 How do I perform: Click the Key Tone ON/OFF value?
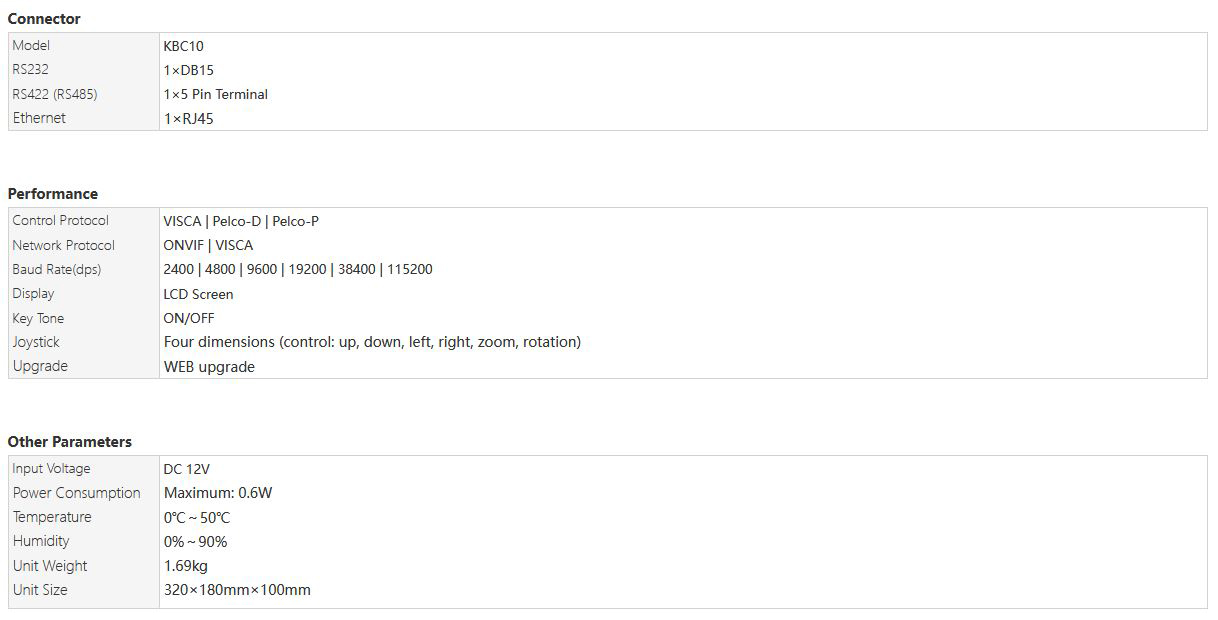[x=189, y=319]
